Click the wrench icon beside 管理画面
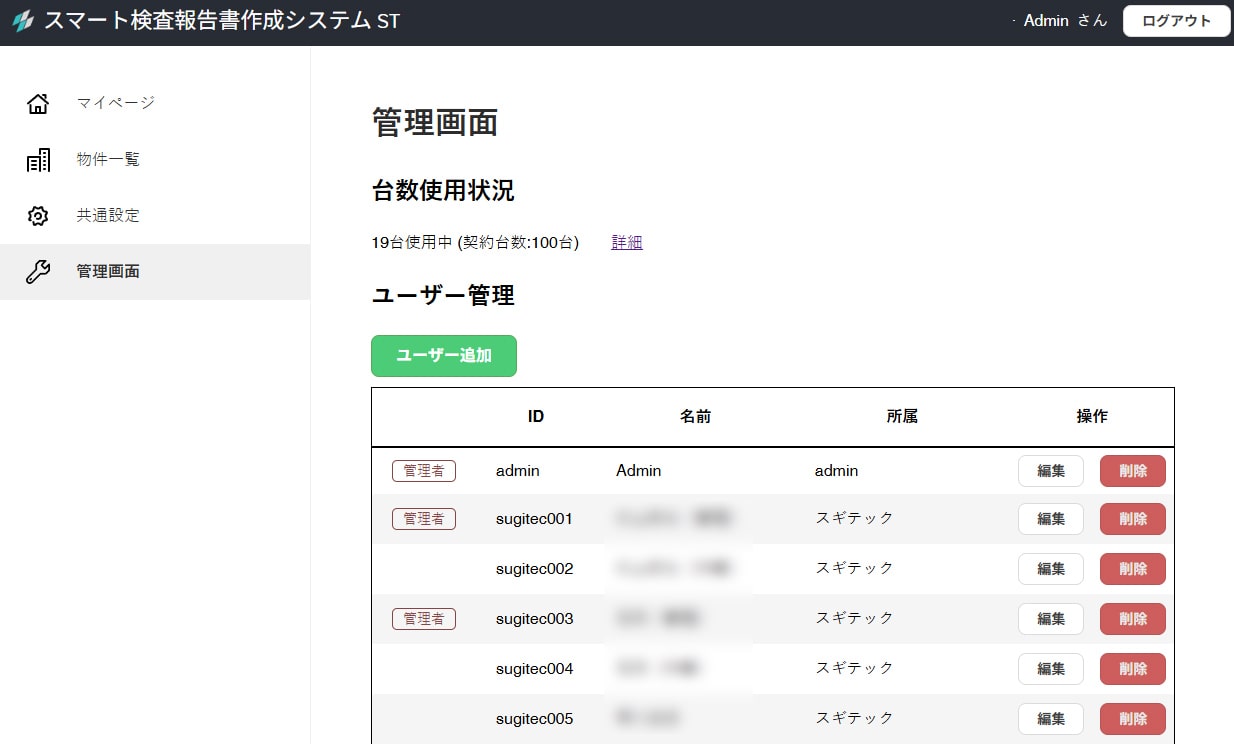 (x=38, y=272)
